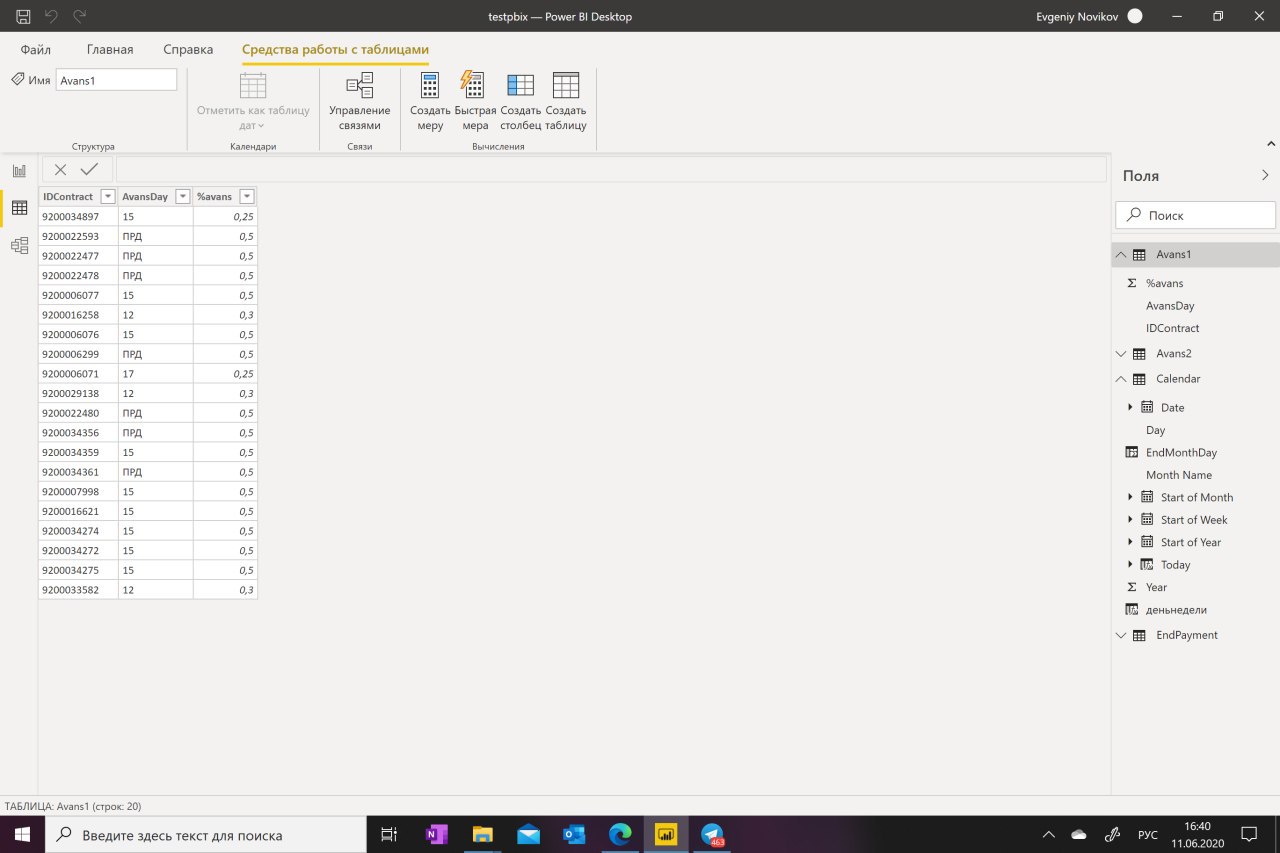Expand the Avans2 table in fields
This screenshot has height=853, width=1280.
tap(1120, 354)
